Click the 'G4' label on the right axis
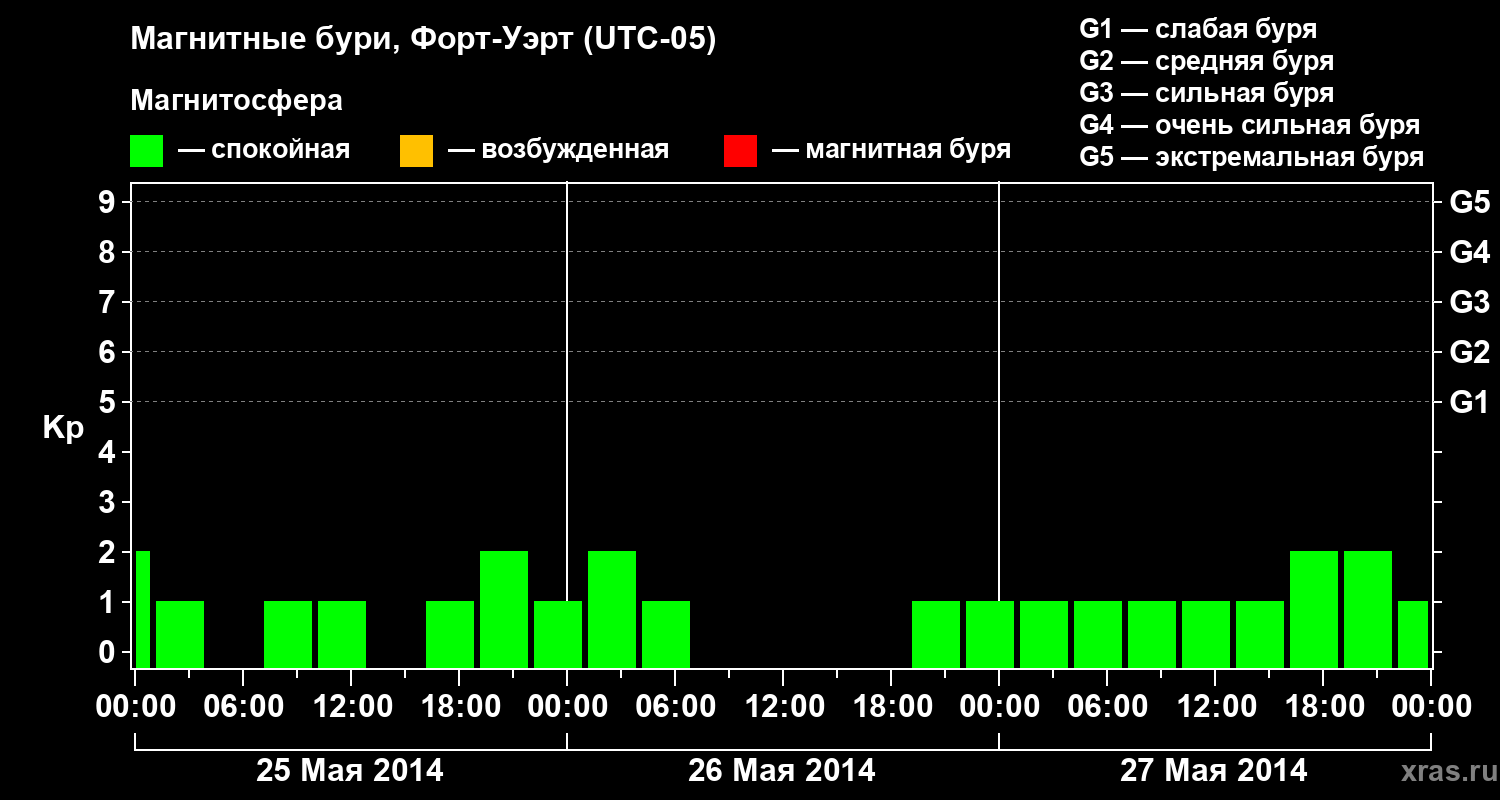 (x=1469, y=252)
